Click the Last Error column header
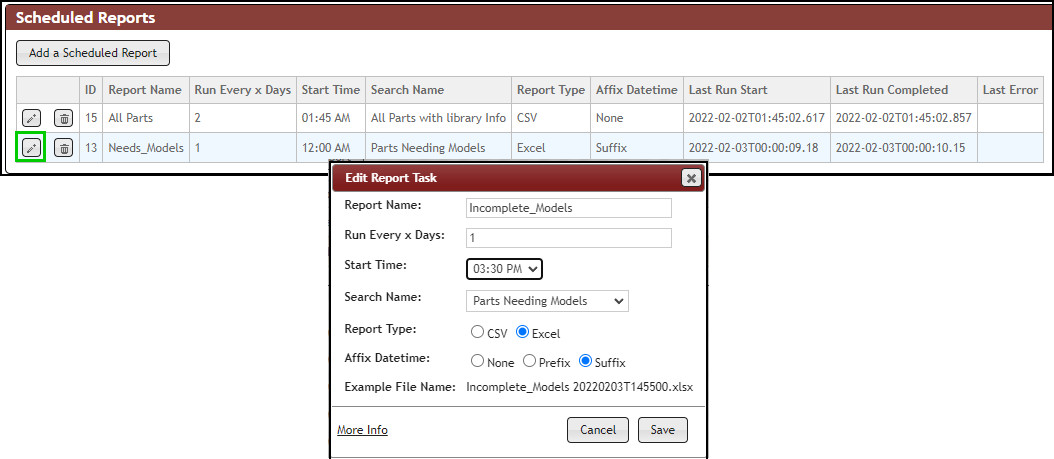This screenshot has height=459, width=1054. 1010,90
